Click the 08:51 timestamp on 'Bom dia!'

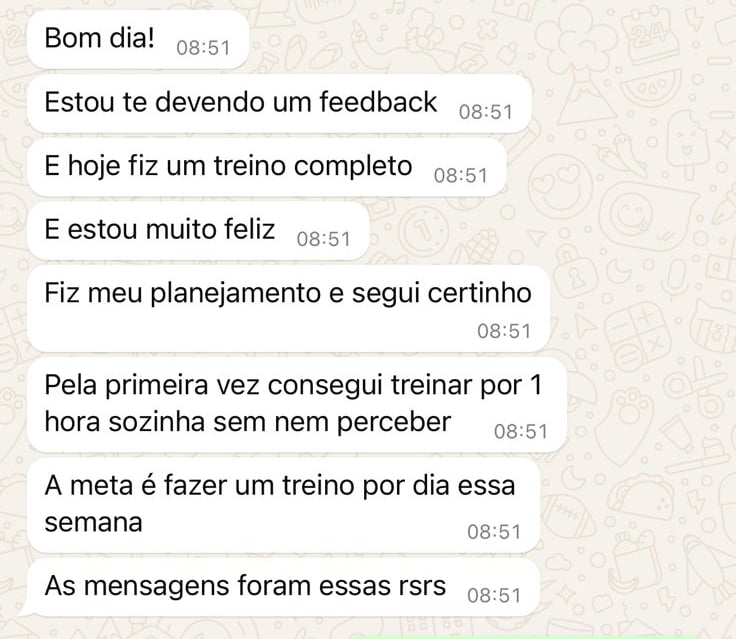pyautogui.click(x=203, y=48)
